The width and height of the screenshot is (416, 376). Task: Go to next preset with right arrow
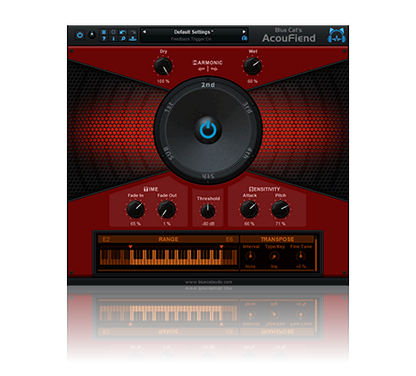(244, 32)
